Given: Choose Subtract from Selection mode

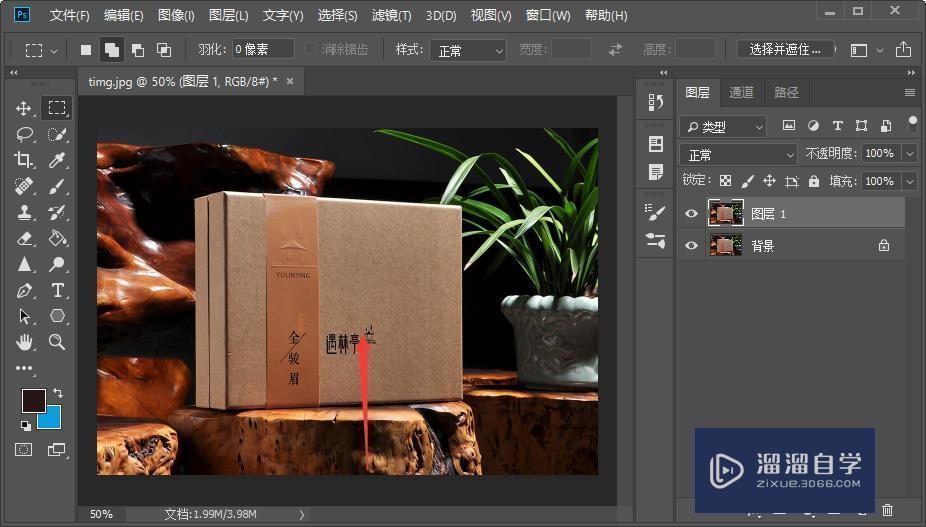Looking at the screenshot, I should pos(138,50).
